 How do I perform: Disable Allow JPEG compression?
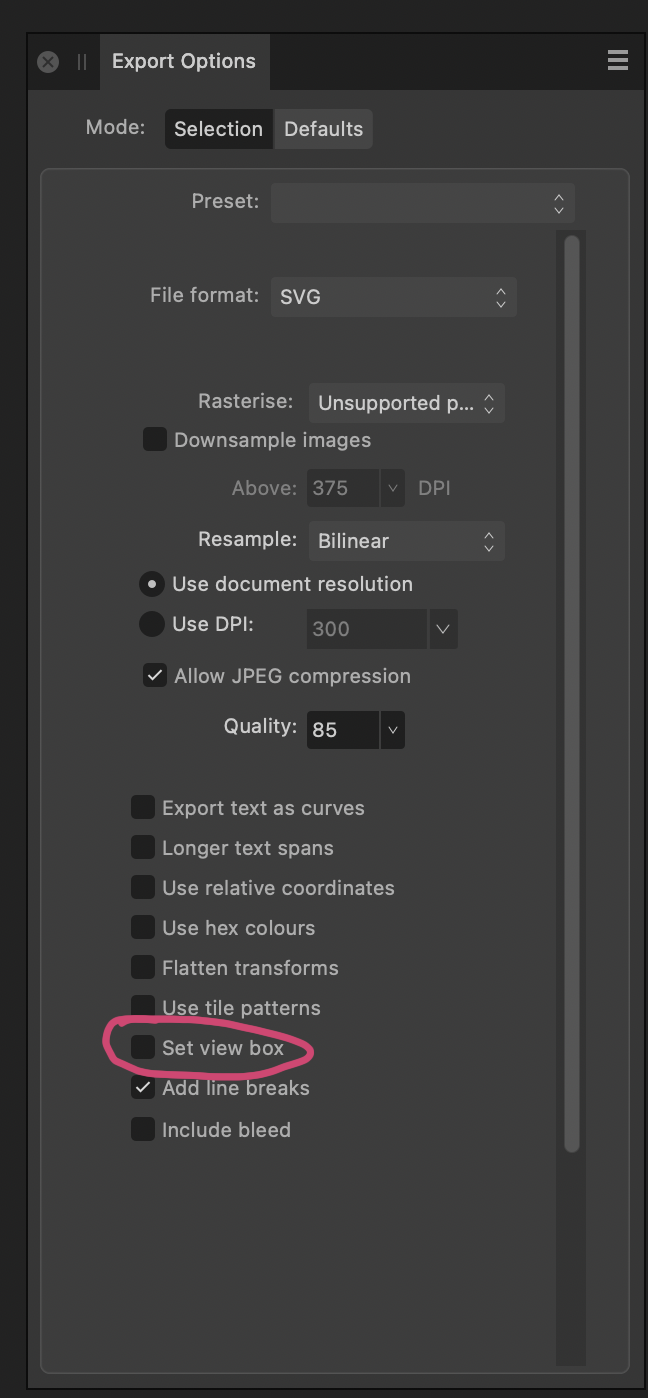(x=154, y=676)
